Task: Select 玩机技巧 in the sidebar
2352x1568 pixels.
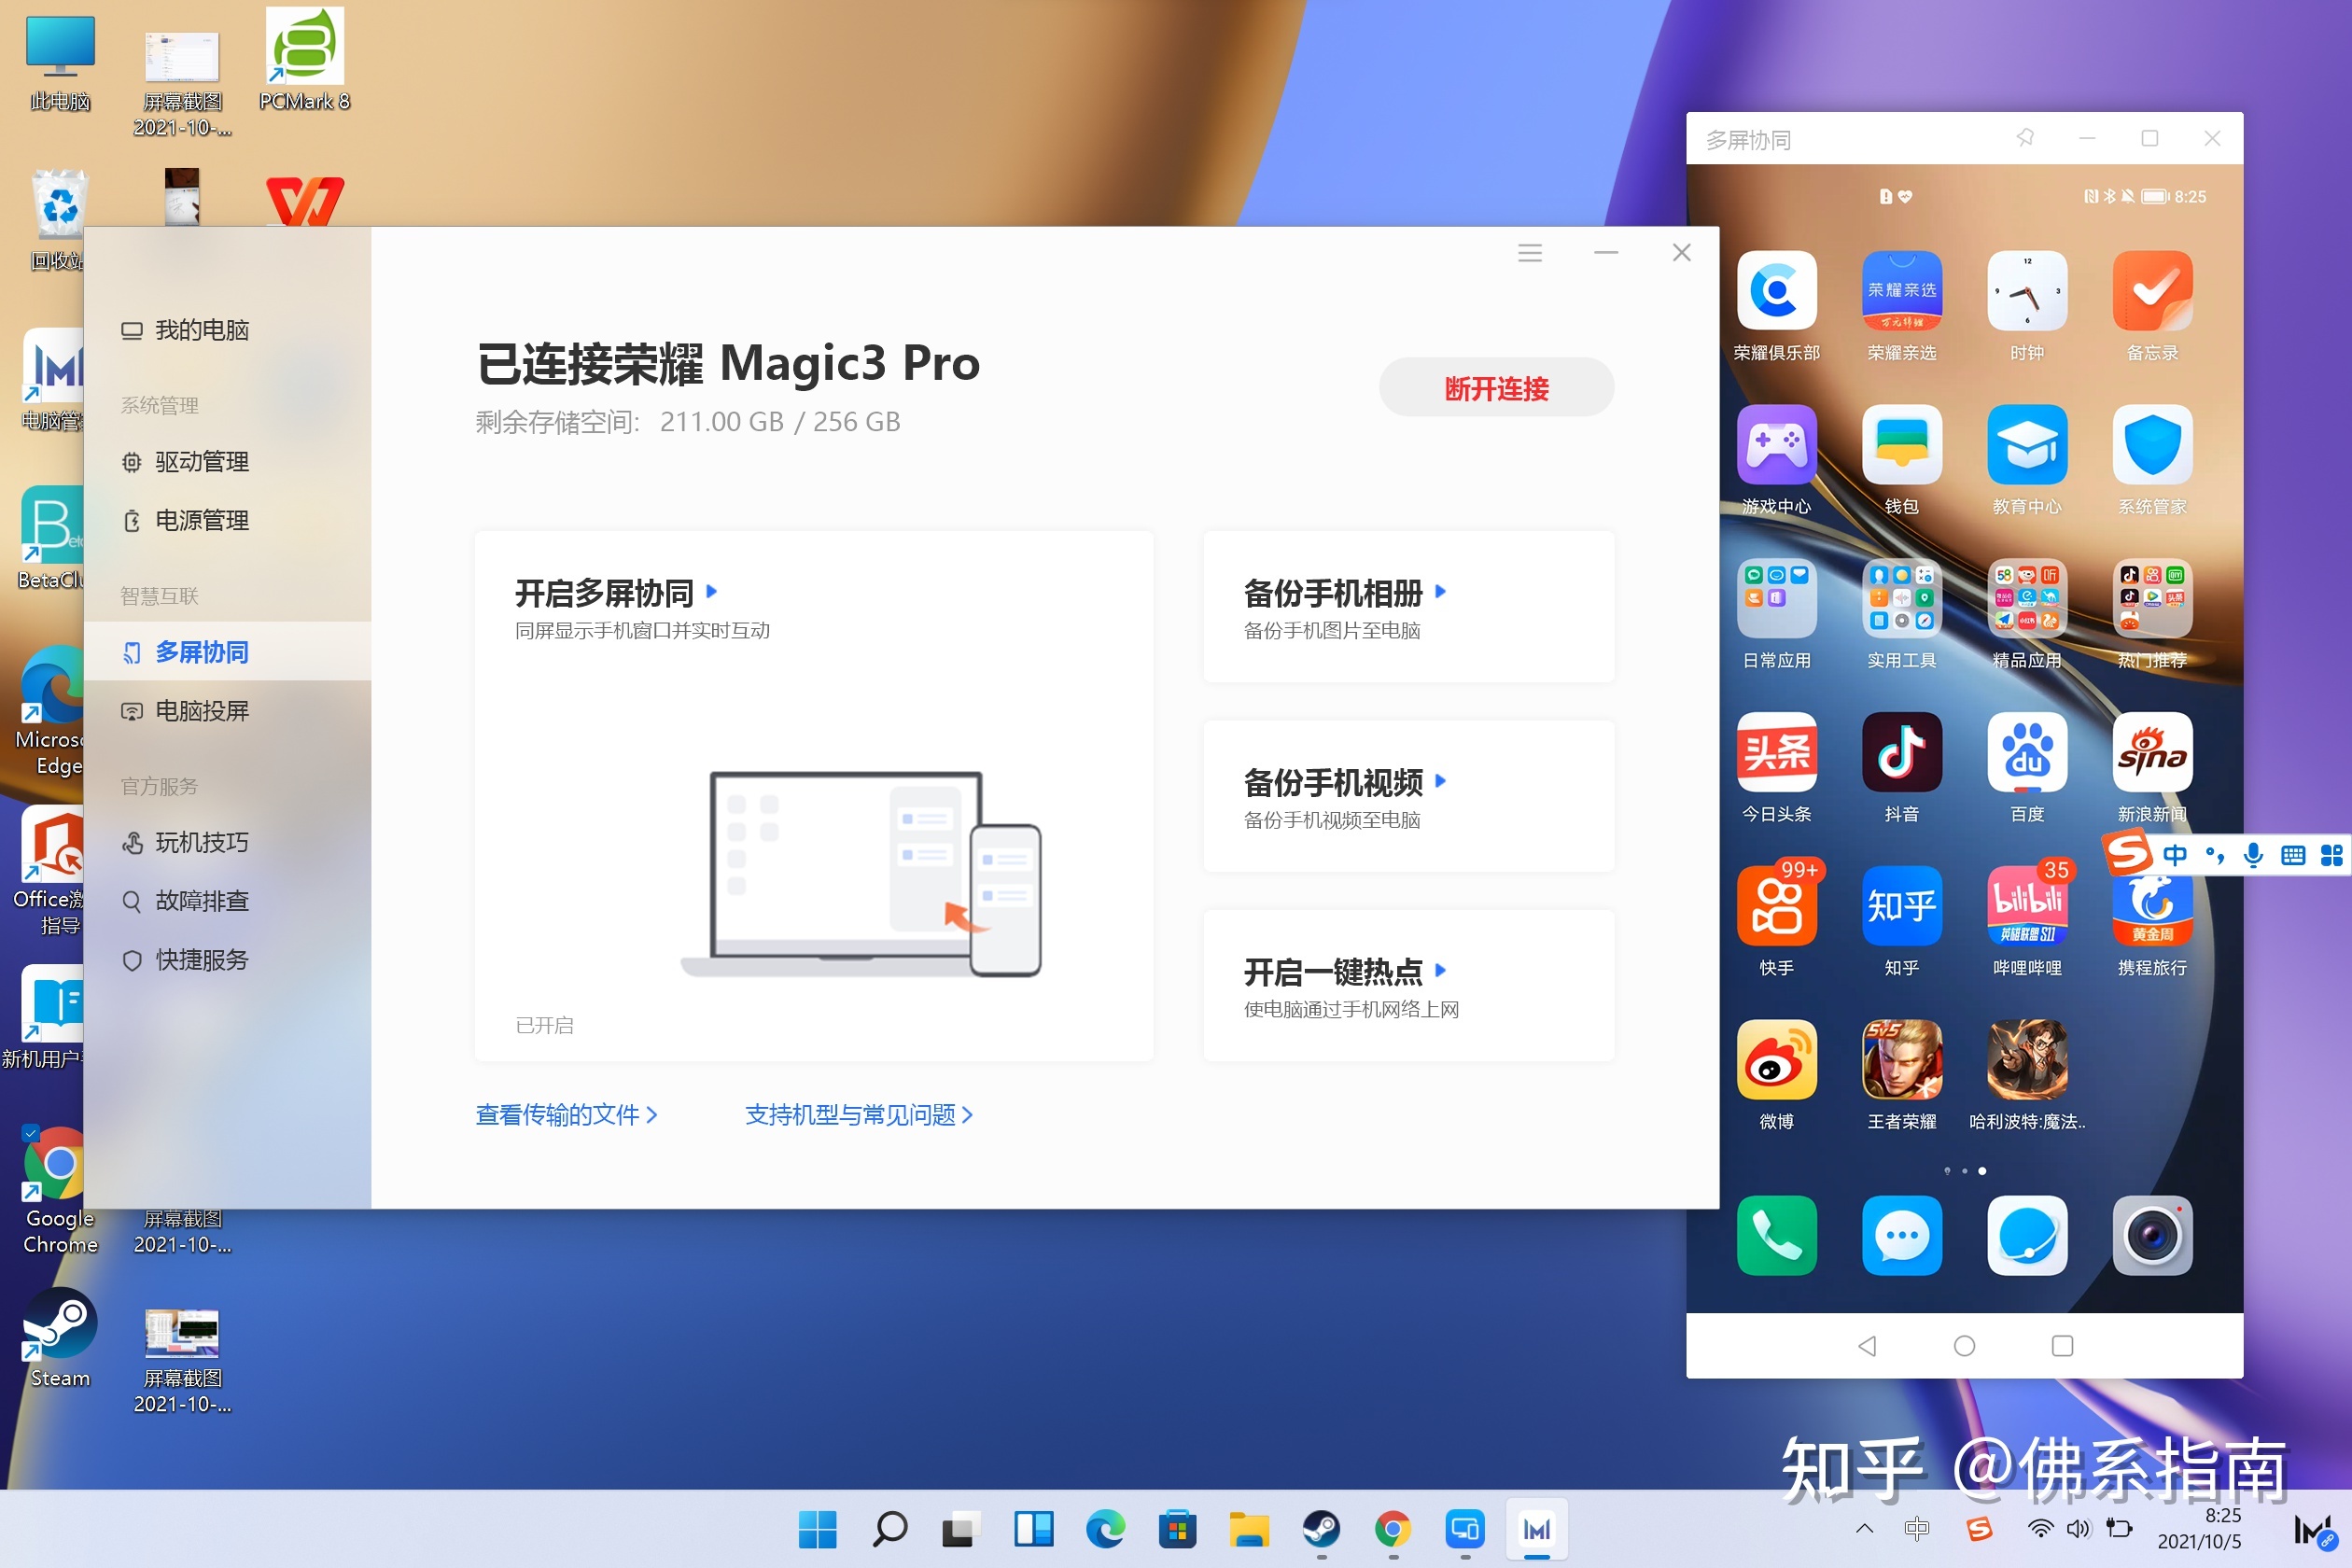Action: [227, 843]
